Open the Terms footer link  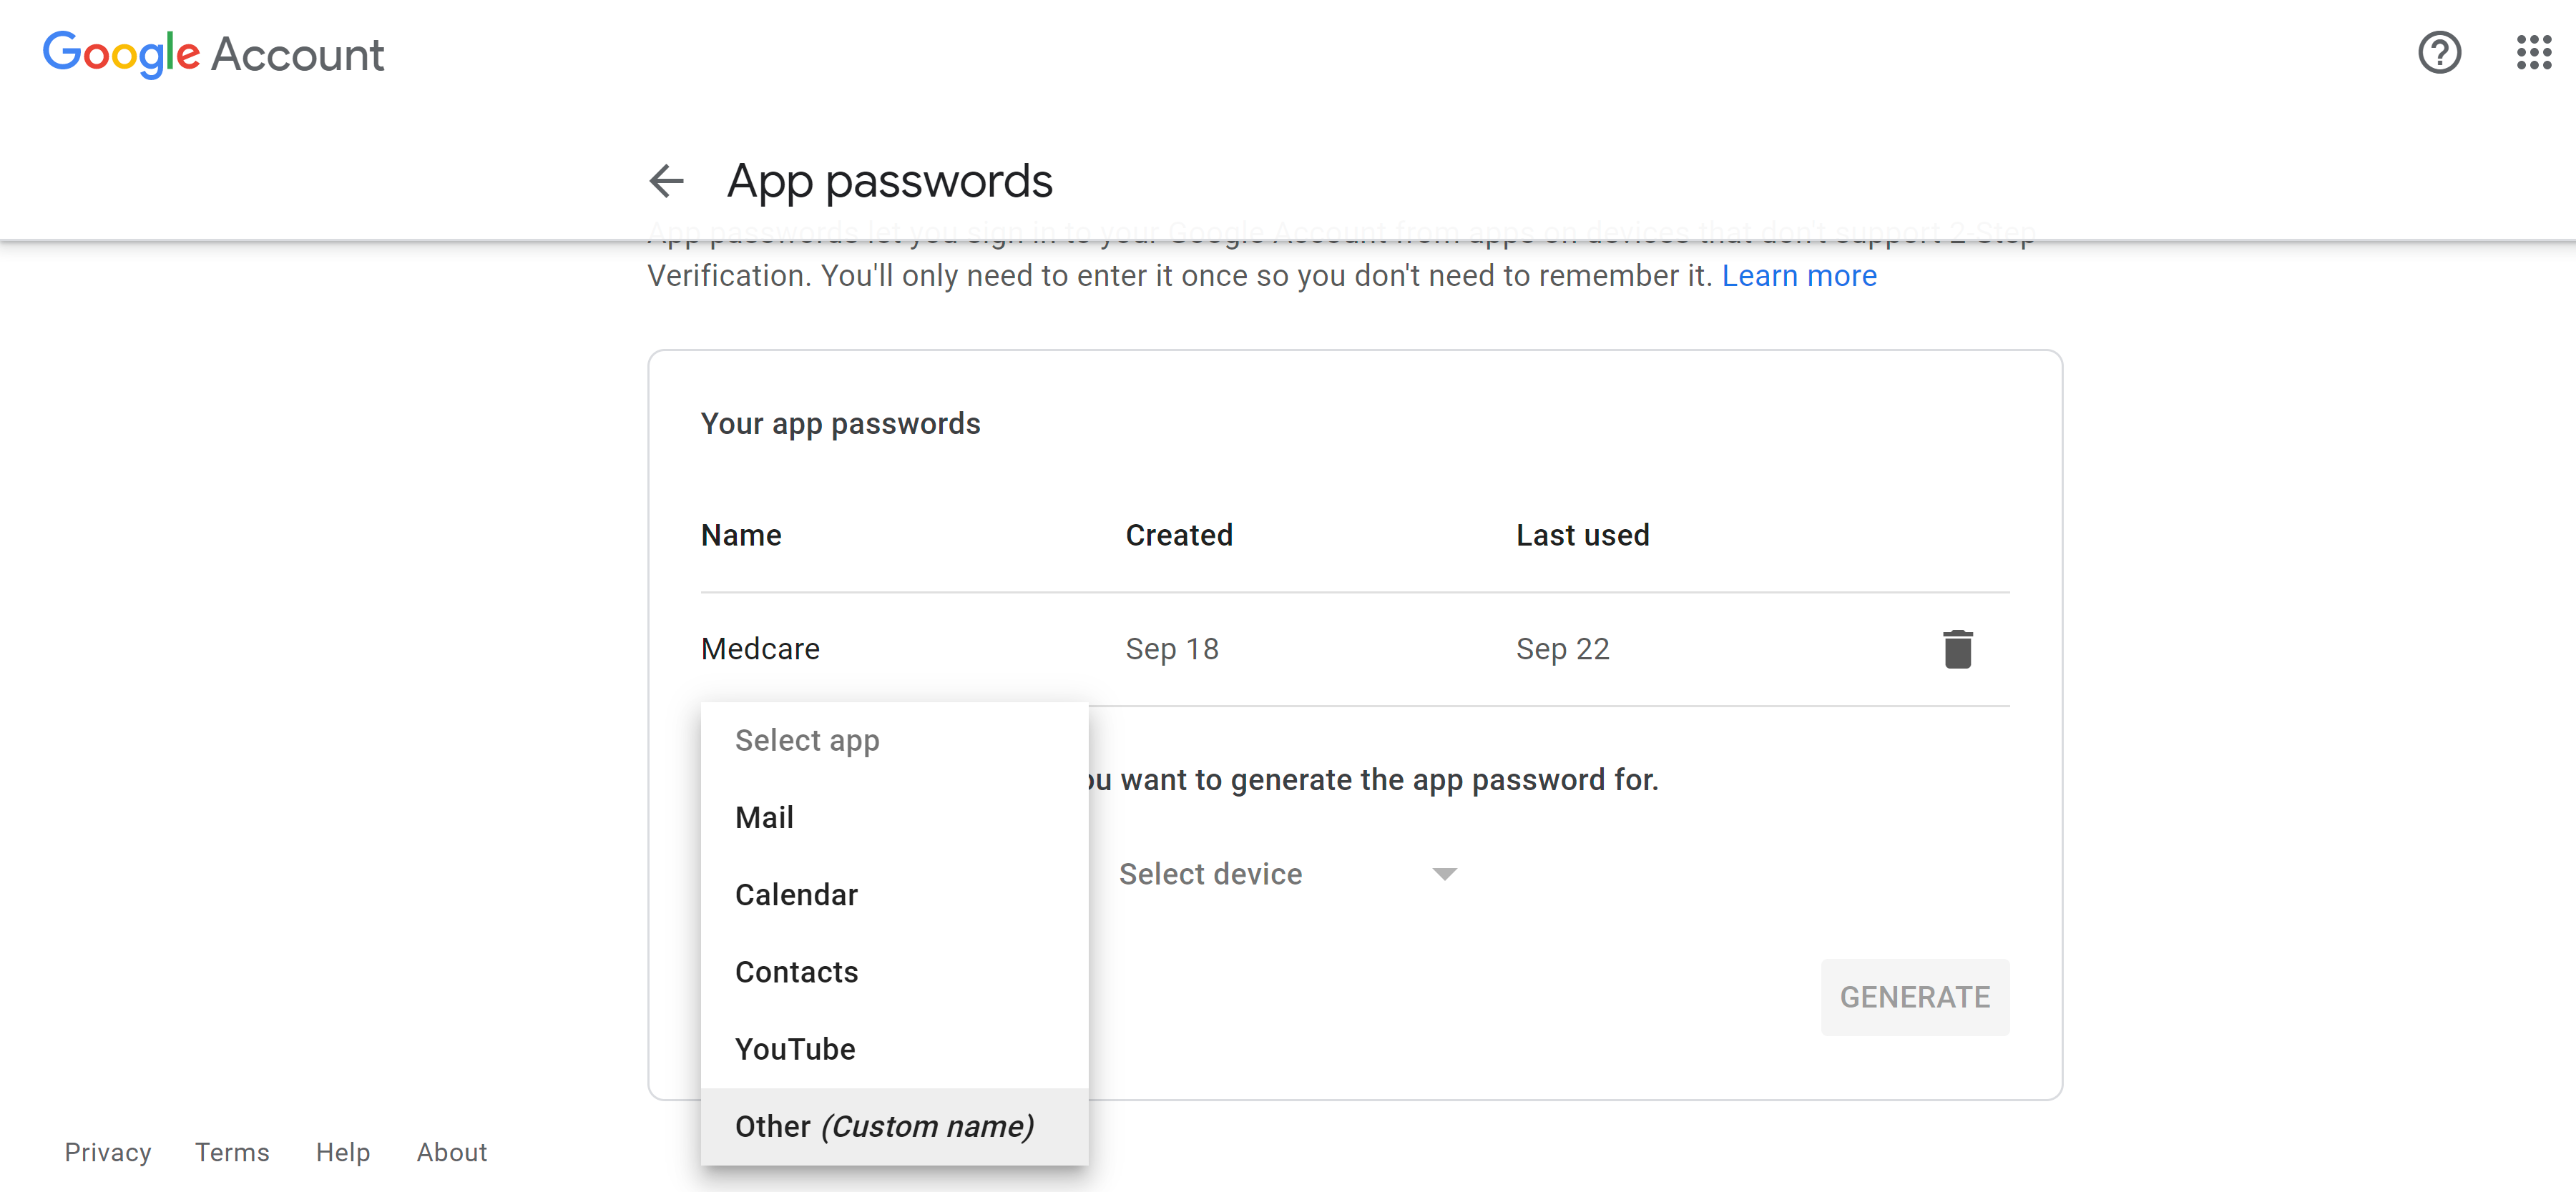tap(232, 1152)
